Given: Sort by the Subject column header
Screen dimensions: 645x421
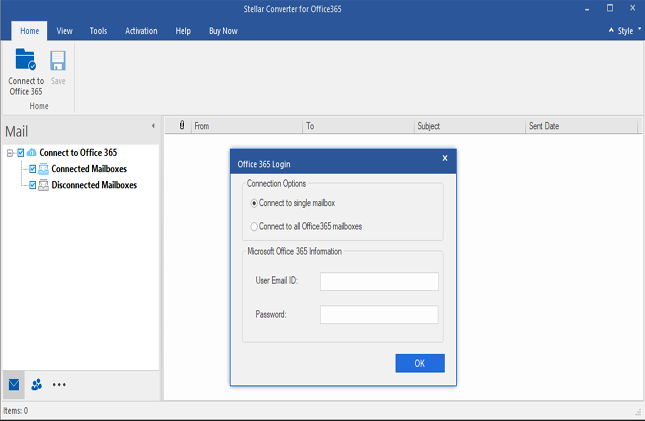Looking at the screenshot, I should 470,126.
